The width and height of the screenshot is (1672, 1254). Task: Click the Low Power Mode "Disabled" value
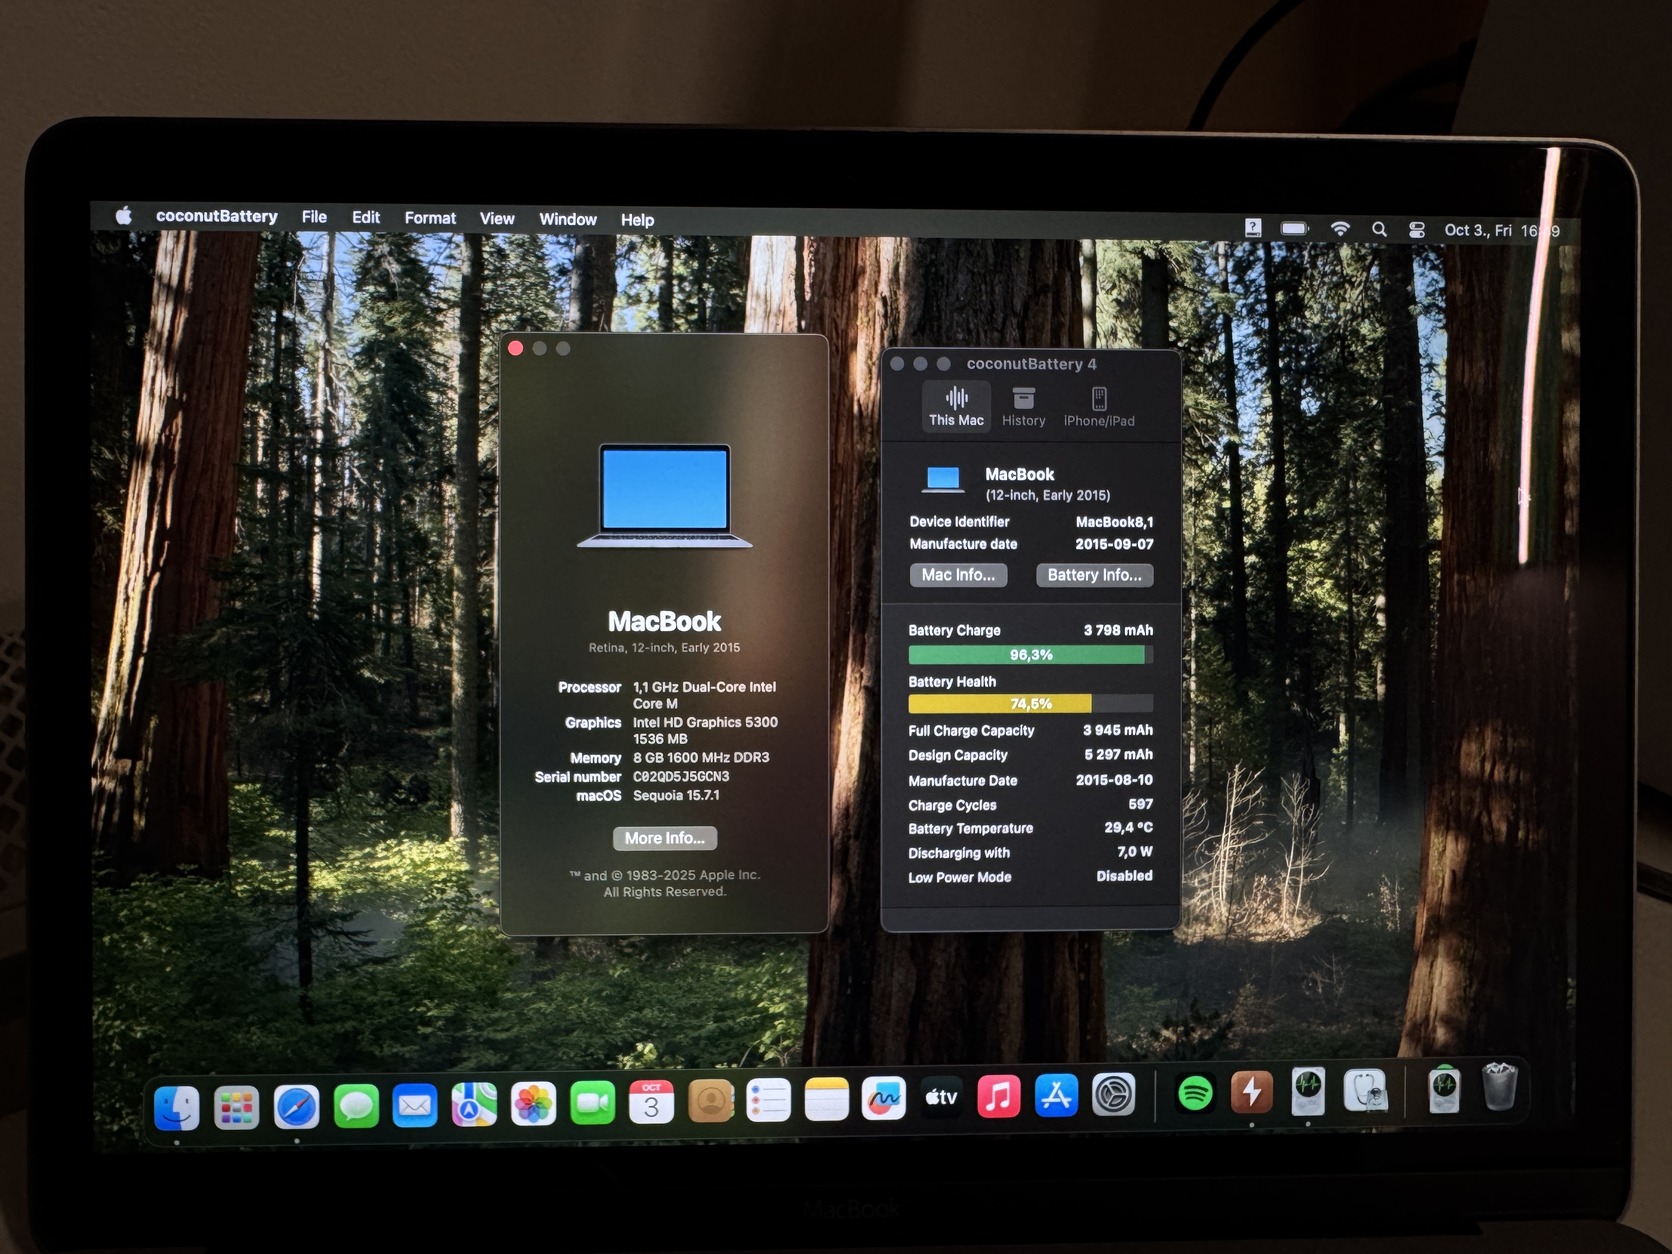click(x=1124, y=876)
